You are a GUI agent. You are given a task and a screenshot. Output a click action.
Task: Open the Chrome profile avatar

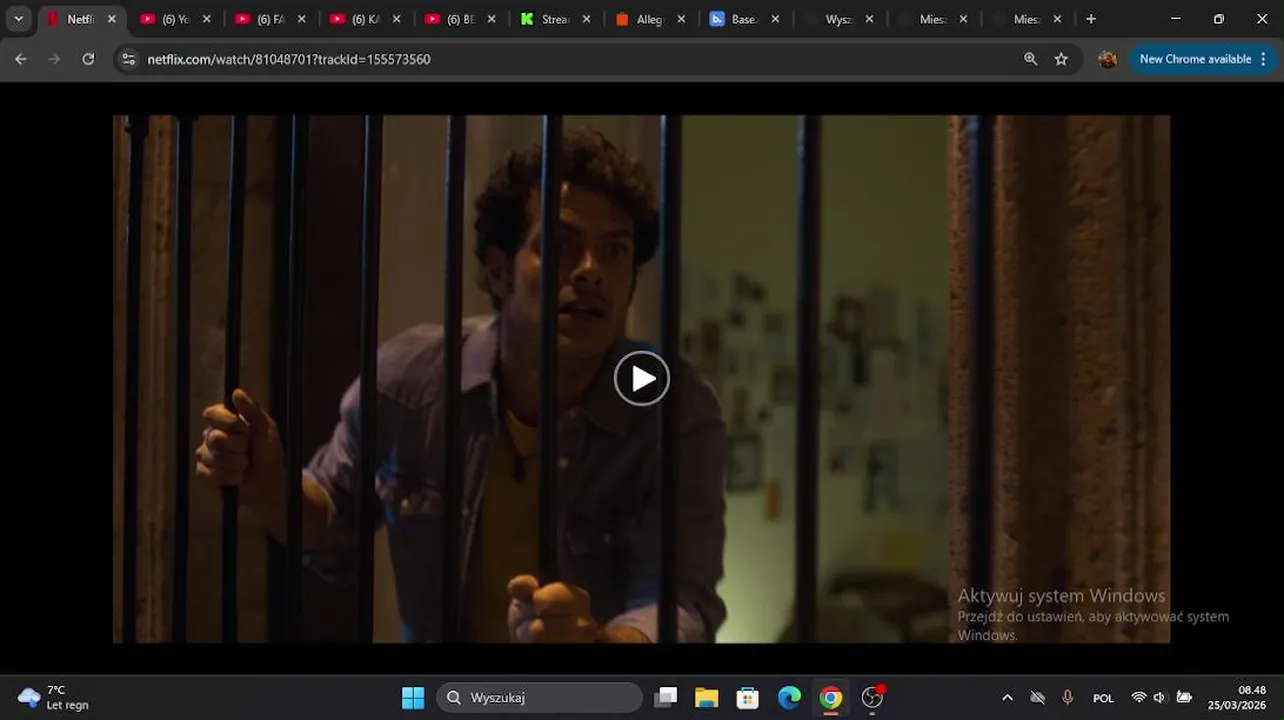pos(1107,59)
